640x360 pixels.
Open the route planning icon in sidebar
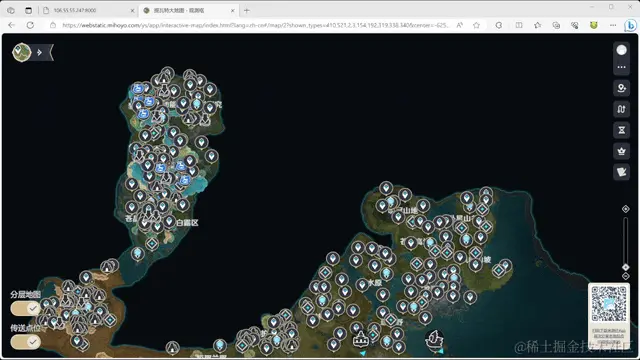coord(621,109)
